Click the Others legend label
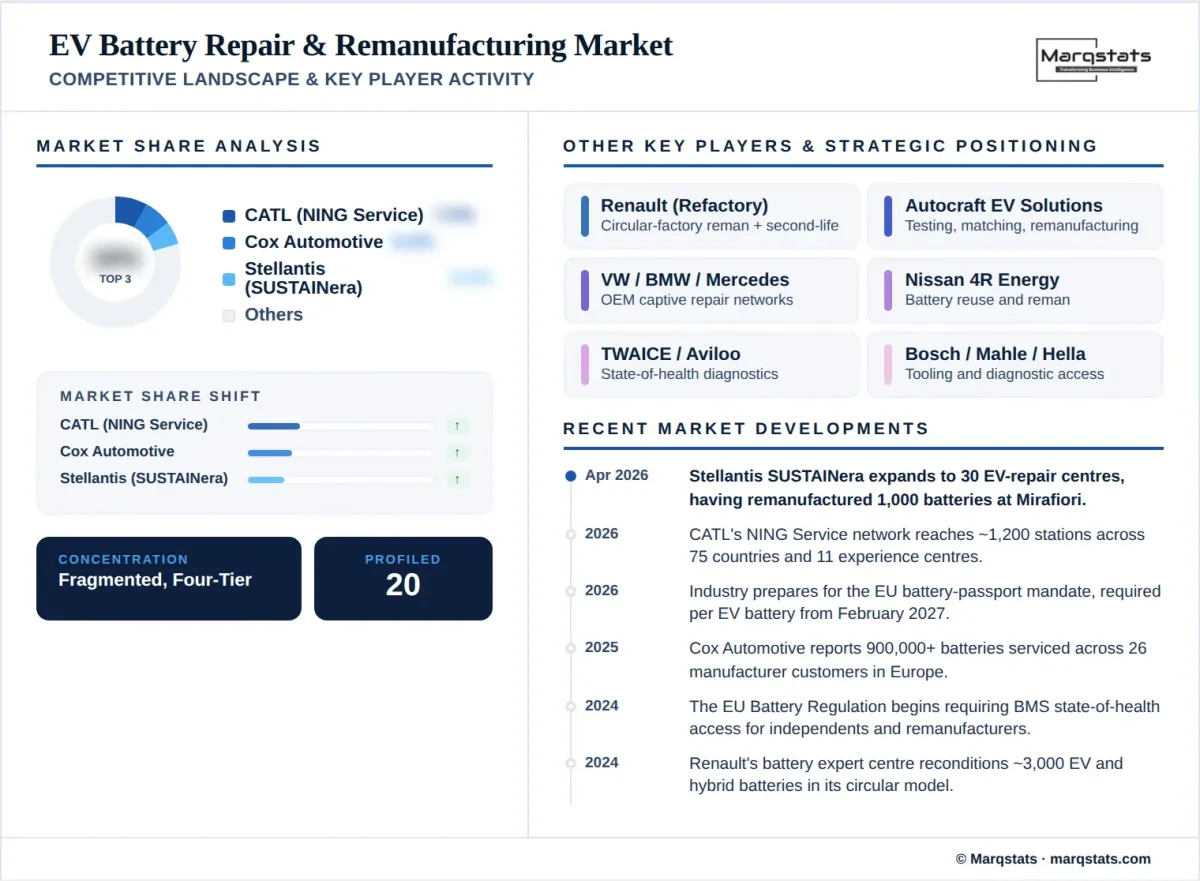 coord(274,315)
